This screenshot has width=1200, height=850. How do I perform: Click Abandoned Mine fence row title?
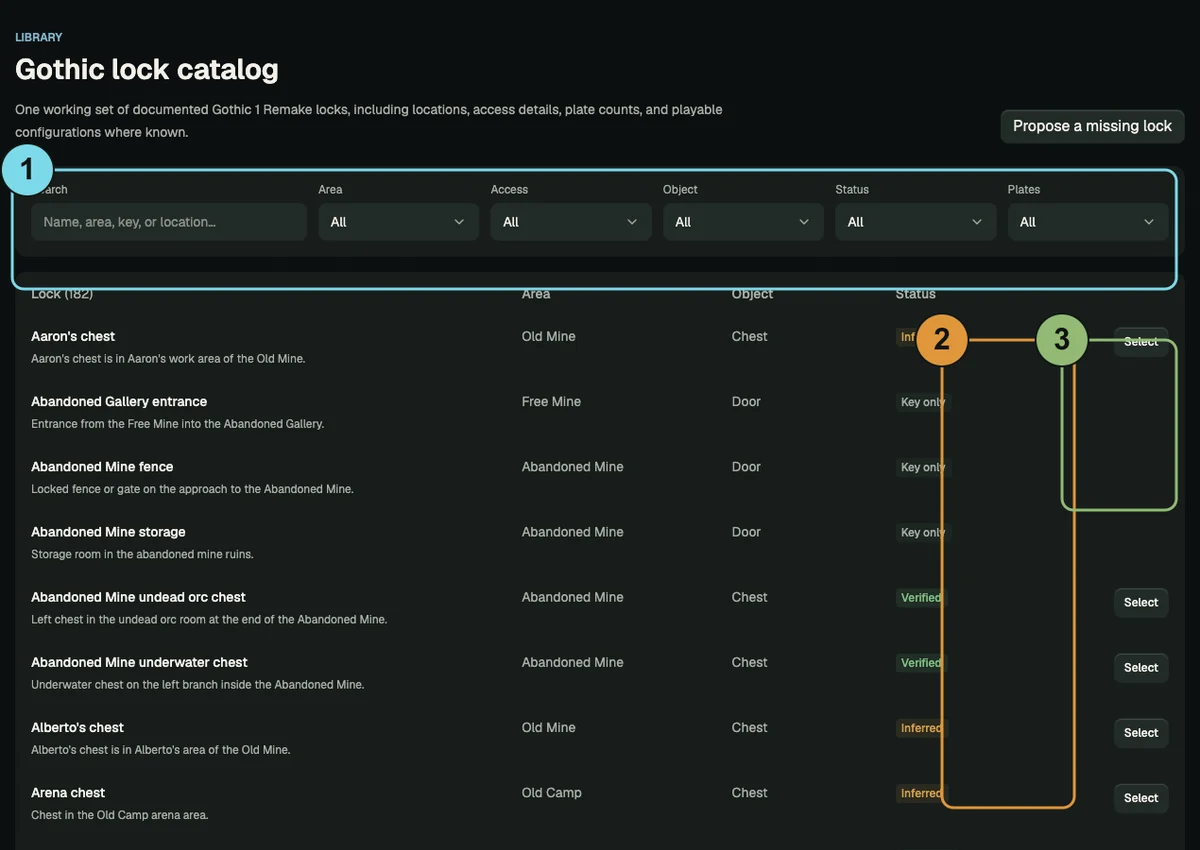point(102,467)
